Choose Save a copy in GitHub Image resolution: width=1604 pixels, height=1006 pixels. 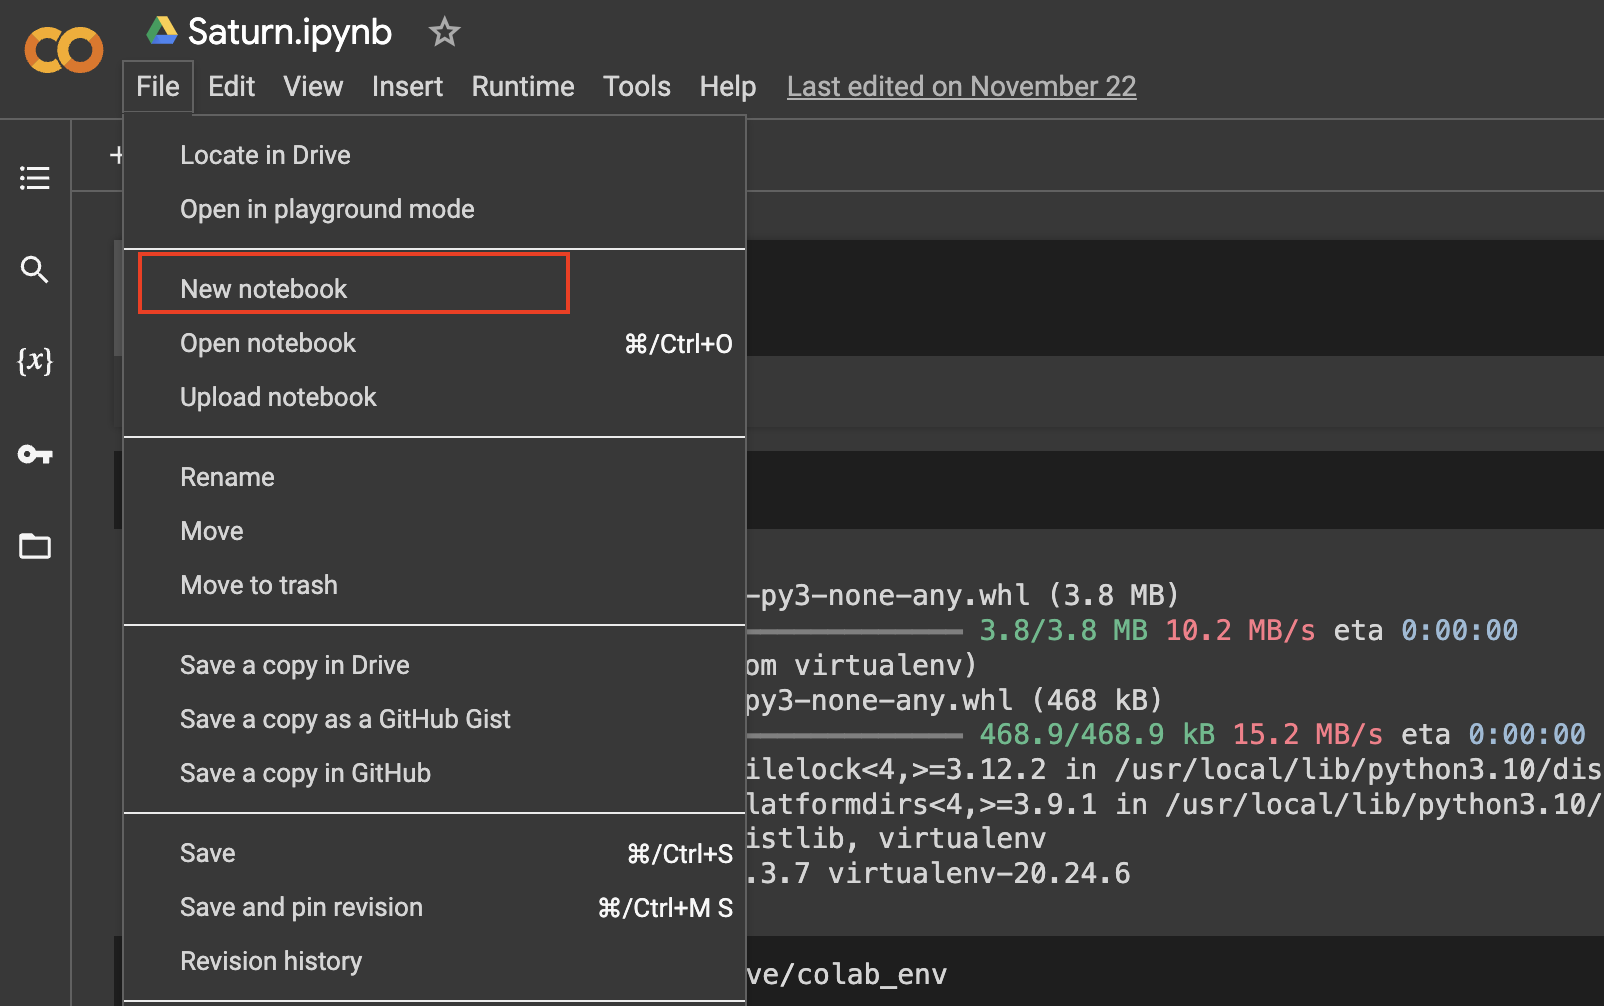[x=435, y=773]
